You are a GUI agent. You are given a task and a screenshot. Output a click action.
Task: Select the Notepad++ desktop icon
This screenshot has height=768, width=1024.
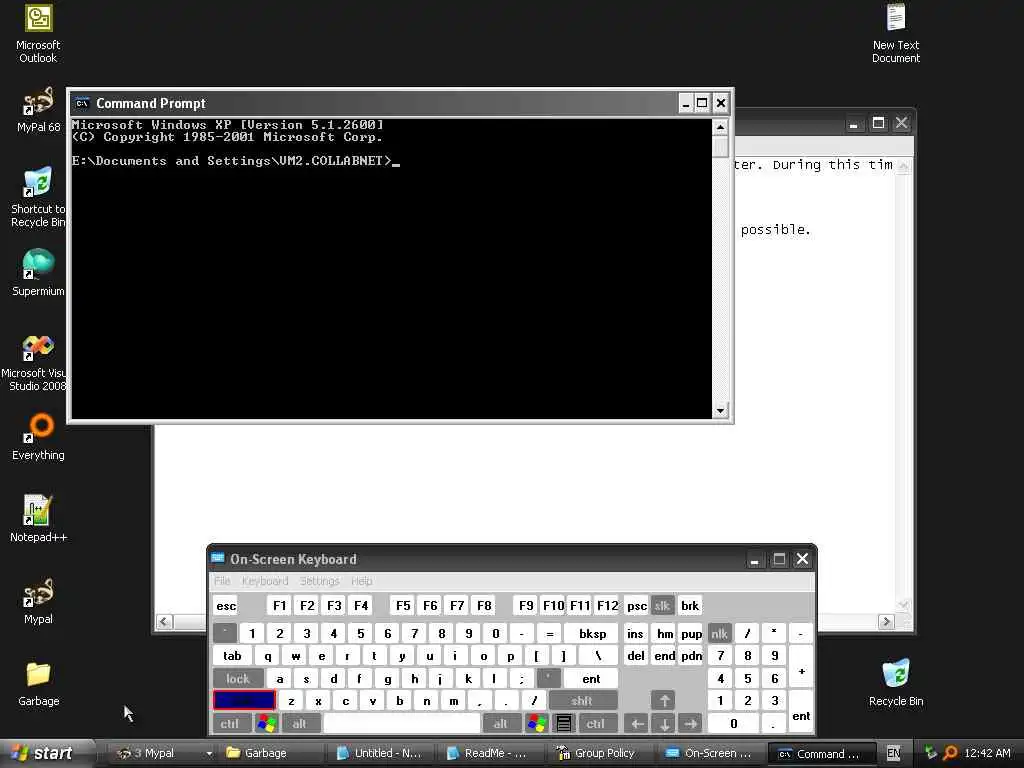tap(38, 519)
